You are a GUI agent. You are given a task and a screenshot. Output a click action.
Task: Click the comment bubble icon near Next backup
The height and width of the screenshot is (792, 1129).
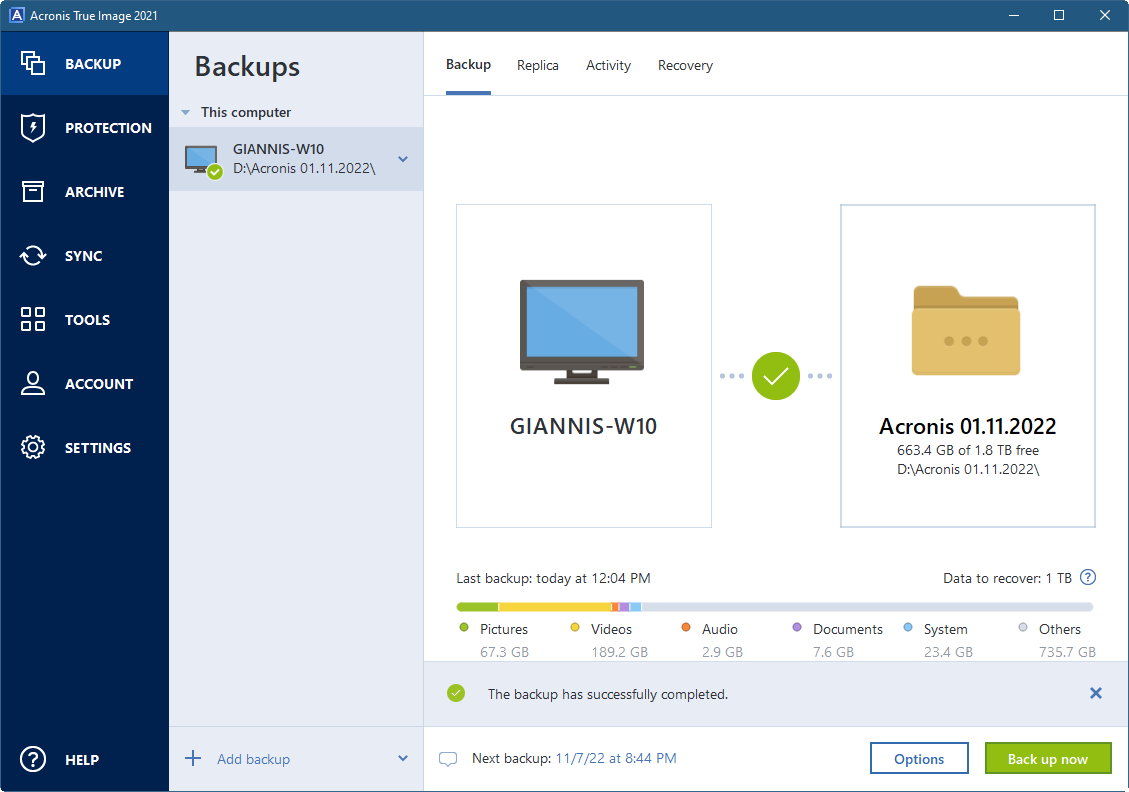[x=448, y=759]
